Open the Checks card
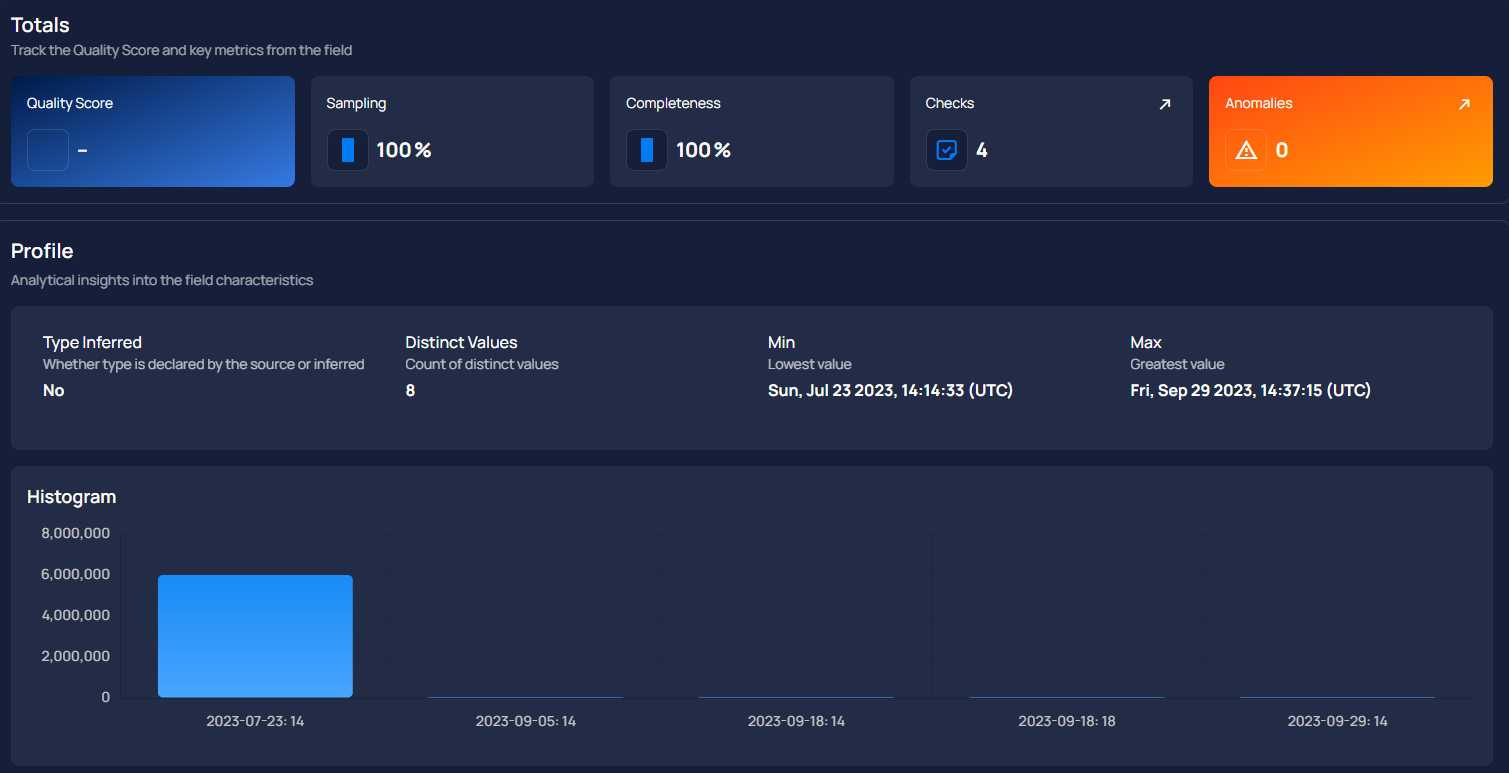1509x773 pixels. click(x=1051, y=131)
